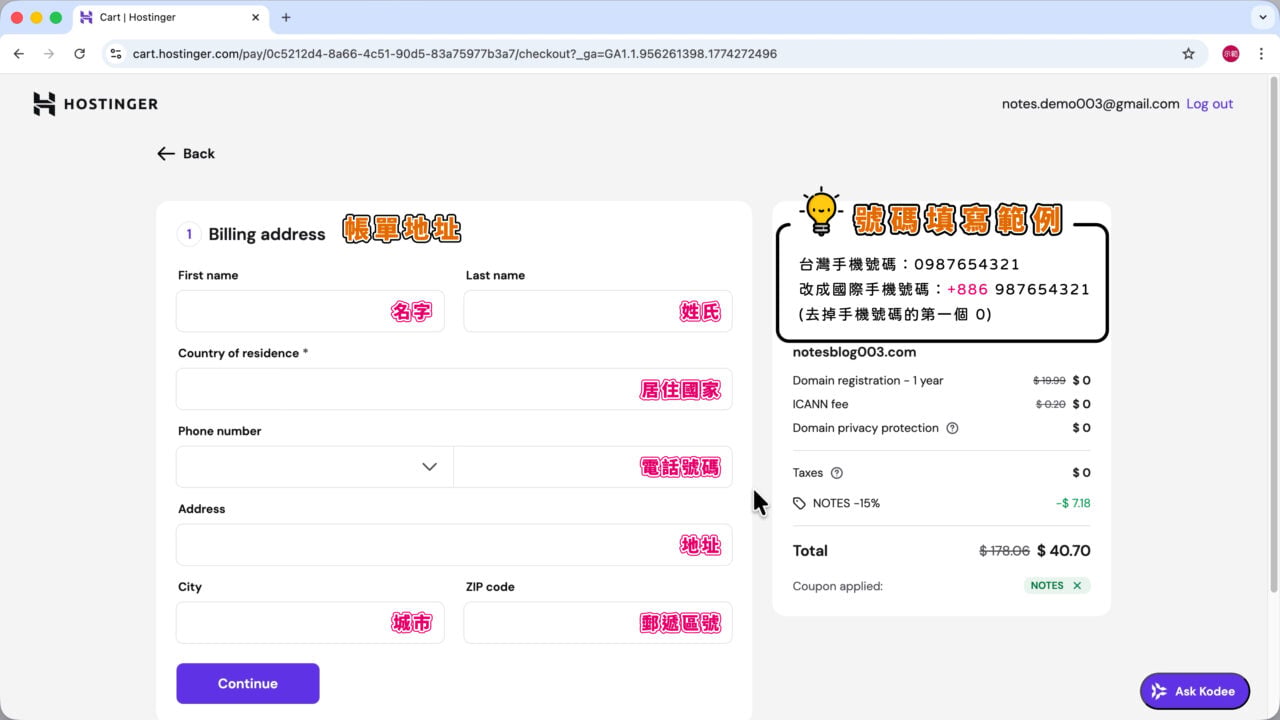Click into the Address field
The width and height of the screenshot is (1280, 720).
pyautogui.click(x=454, y=545)
